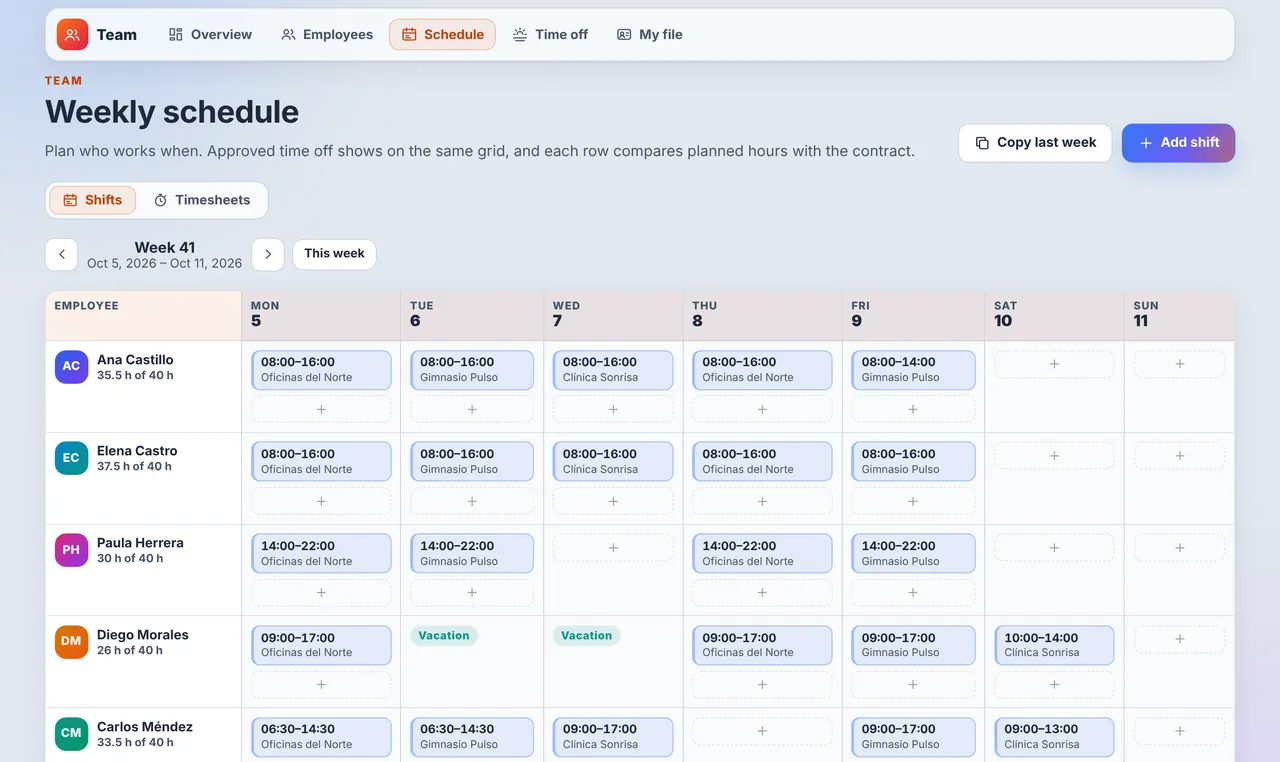Open Ana Castillo's Friday 08:00–14:00 shift
The height and width of the screenshot is (762, 1280).
point(913,370)
